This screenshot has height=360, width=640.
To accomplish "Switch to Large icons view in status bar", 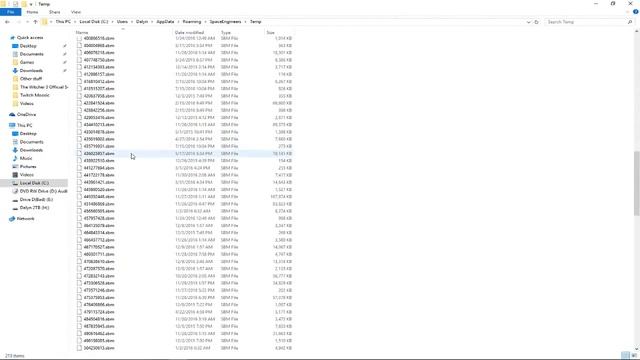I will [634, 356].
